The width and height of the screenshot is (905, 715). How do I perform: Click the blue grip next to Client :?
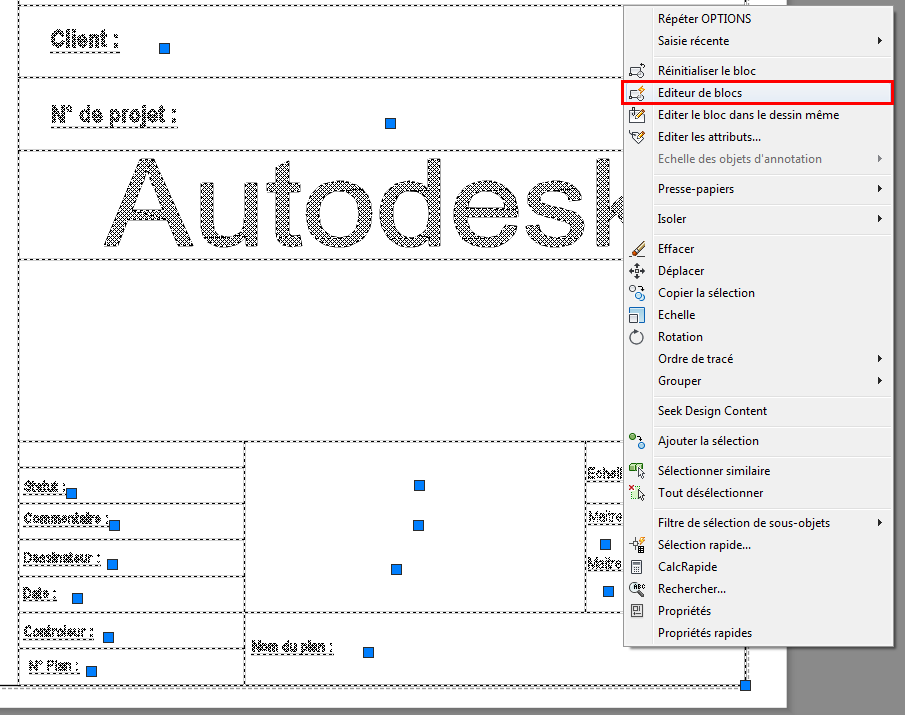point(164,48)
